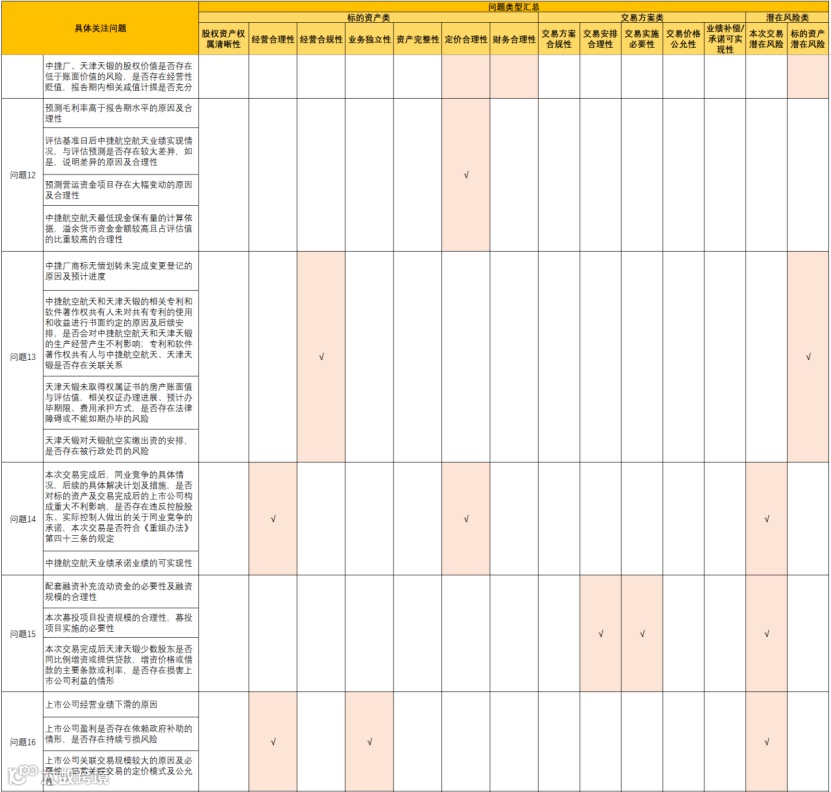Screen dimensions: 831x792
Task: Click cell 上市公司经营业绩下滑的原因
Action: pos(121,705)
